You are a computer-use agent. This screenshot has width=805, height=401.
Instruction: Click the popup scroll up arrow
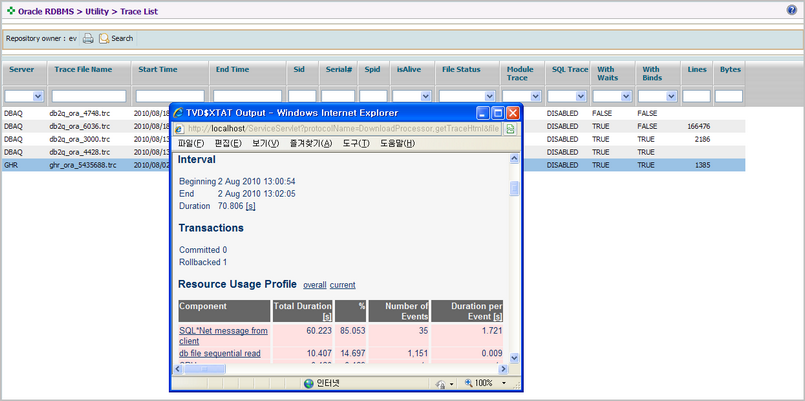(x=514, y=159)
